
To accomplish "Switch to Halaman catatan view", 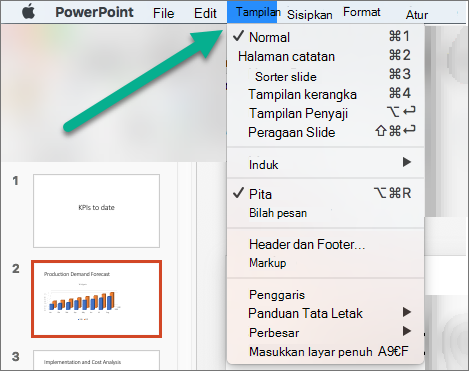I will click(x=325, y=56).
